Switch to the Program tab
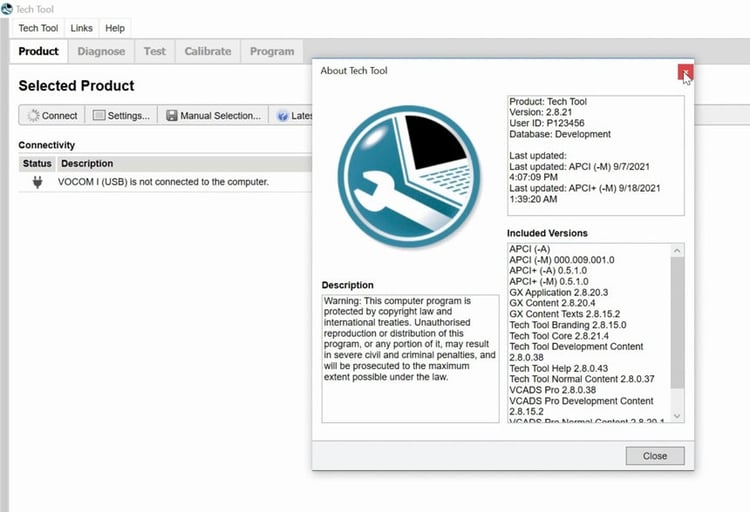This screenshot has height=512, width=750. click(x=272, y=51)
